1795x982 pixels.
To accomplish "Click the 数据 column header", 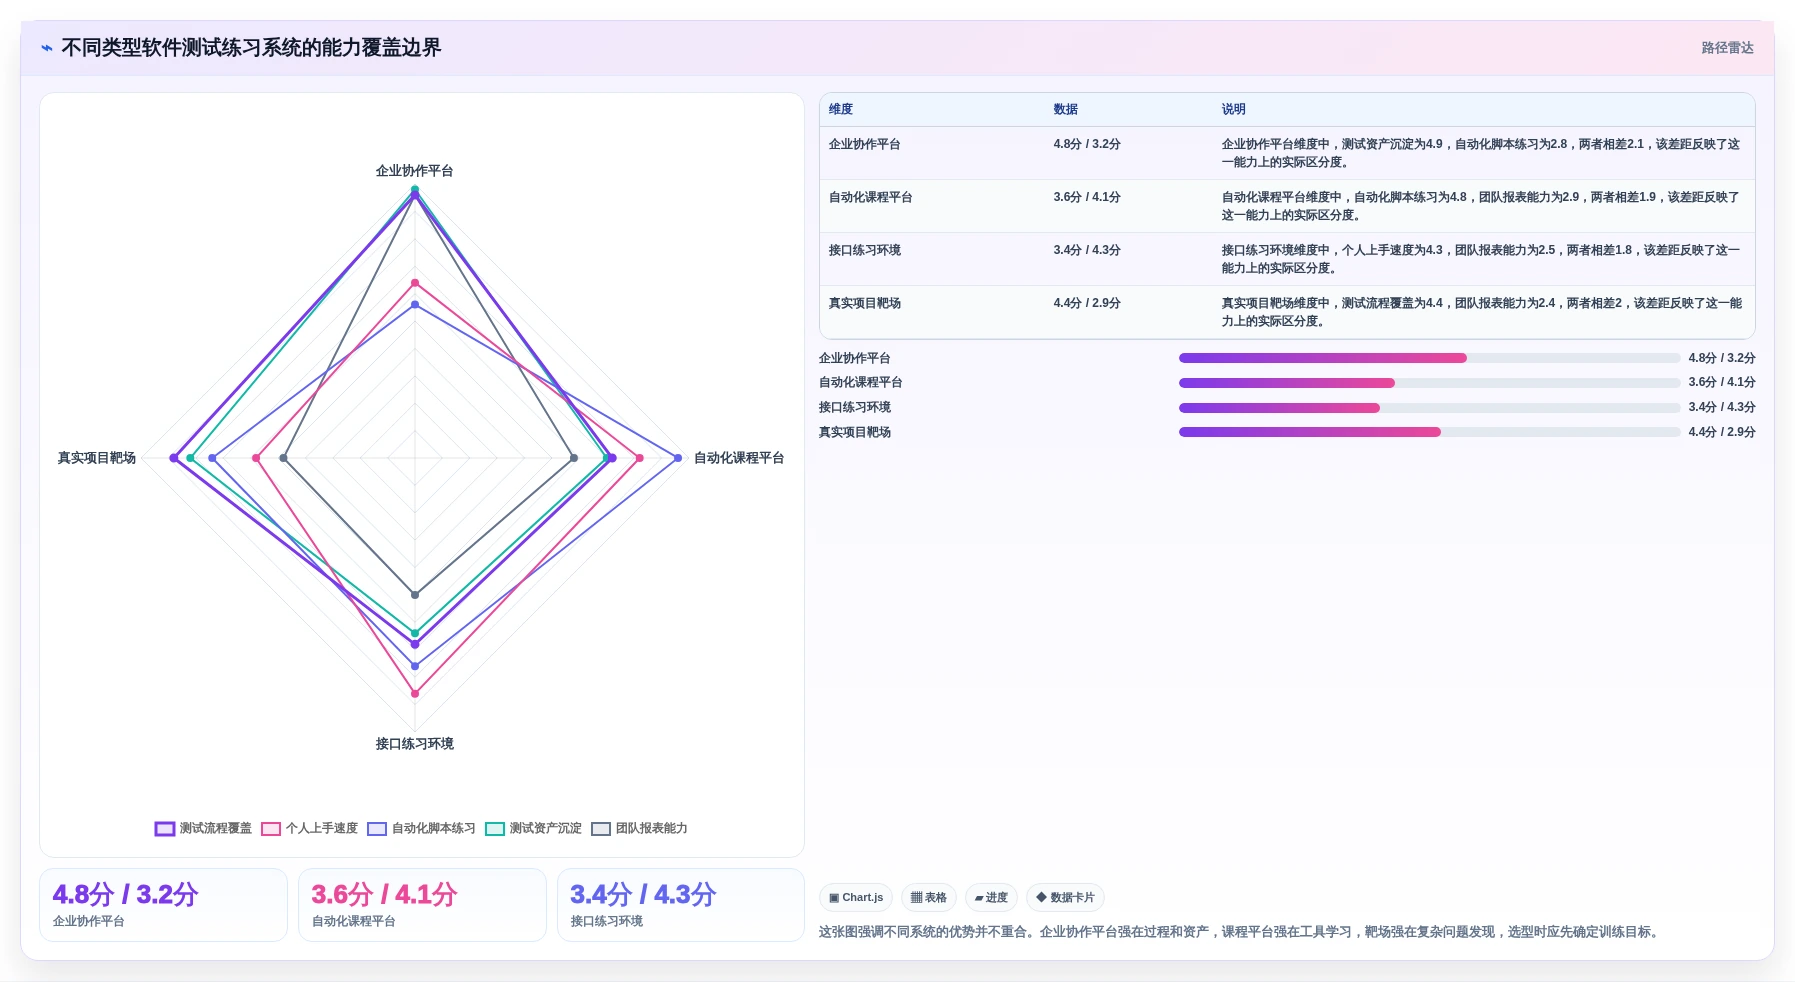I will (x=1065, y=109).
